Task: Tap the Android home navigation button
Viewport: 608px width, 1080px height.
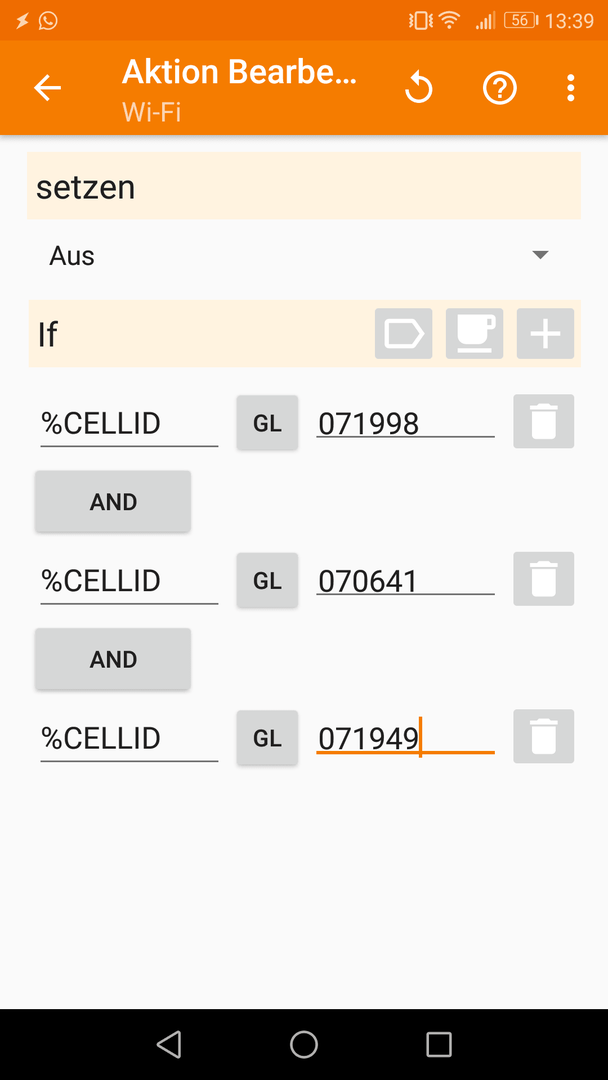Action: pos(304,1044)
